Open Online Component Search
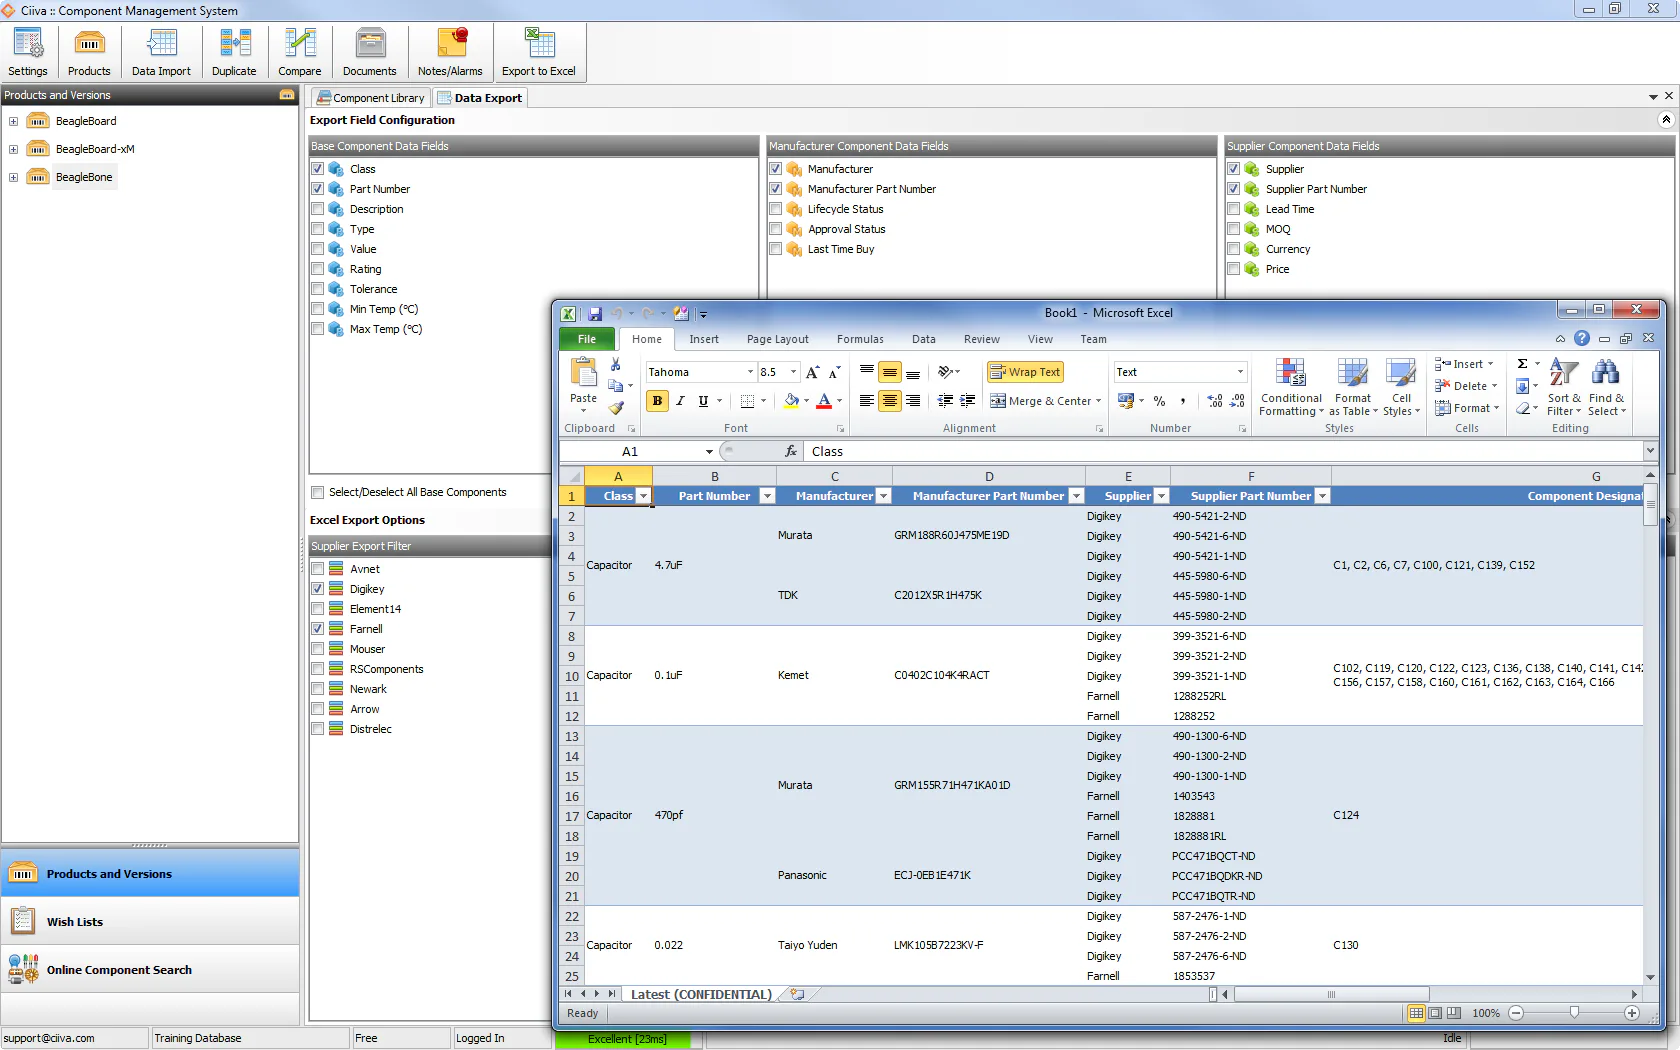 [150, 970]
